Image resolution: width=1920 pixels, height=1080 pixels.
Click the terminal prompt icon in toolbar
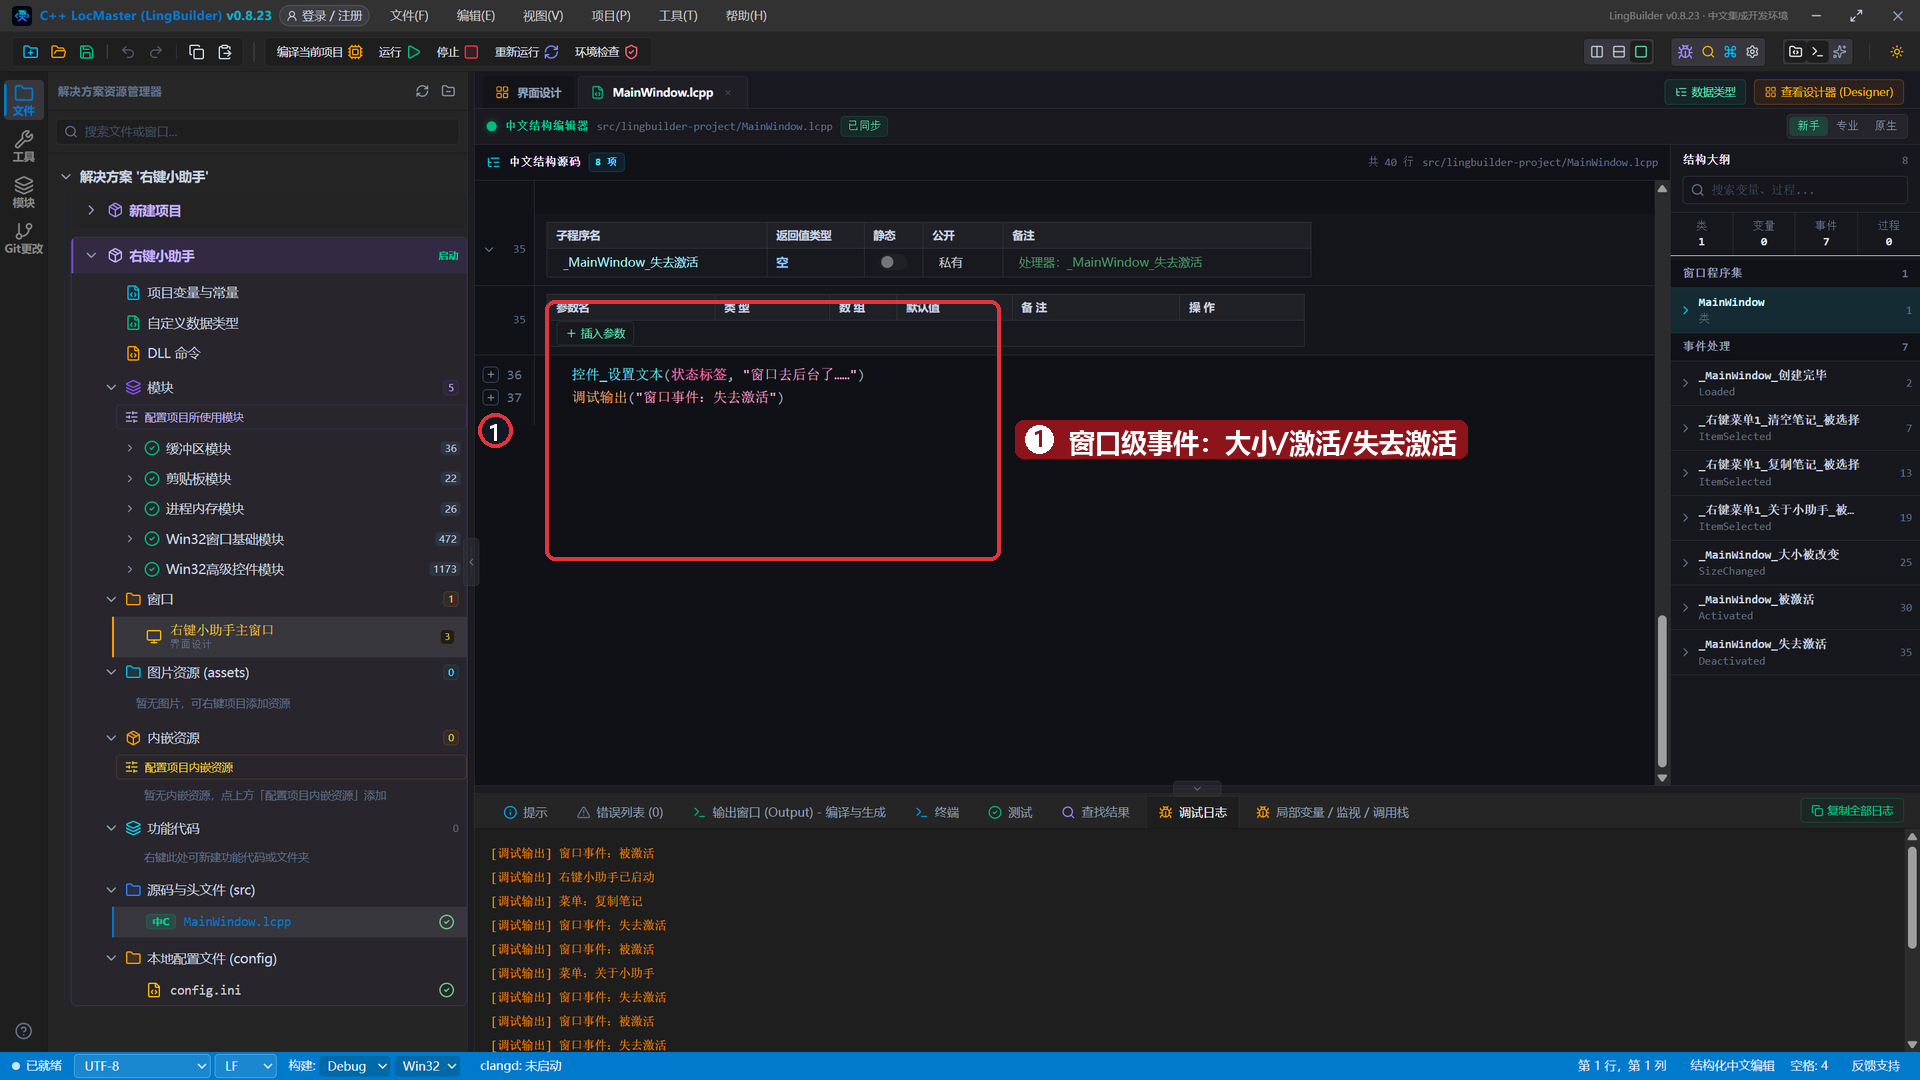(1818, 52)
